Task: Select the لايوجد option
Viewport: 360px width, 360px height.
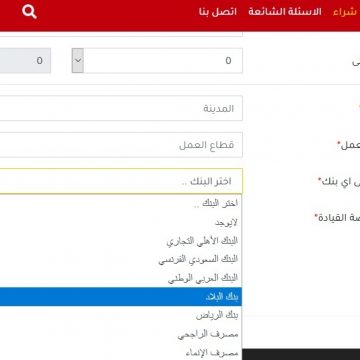Action: point(121,222)
